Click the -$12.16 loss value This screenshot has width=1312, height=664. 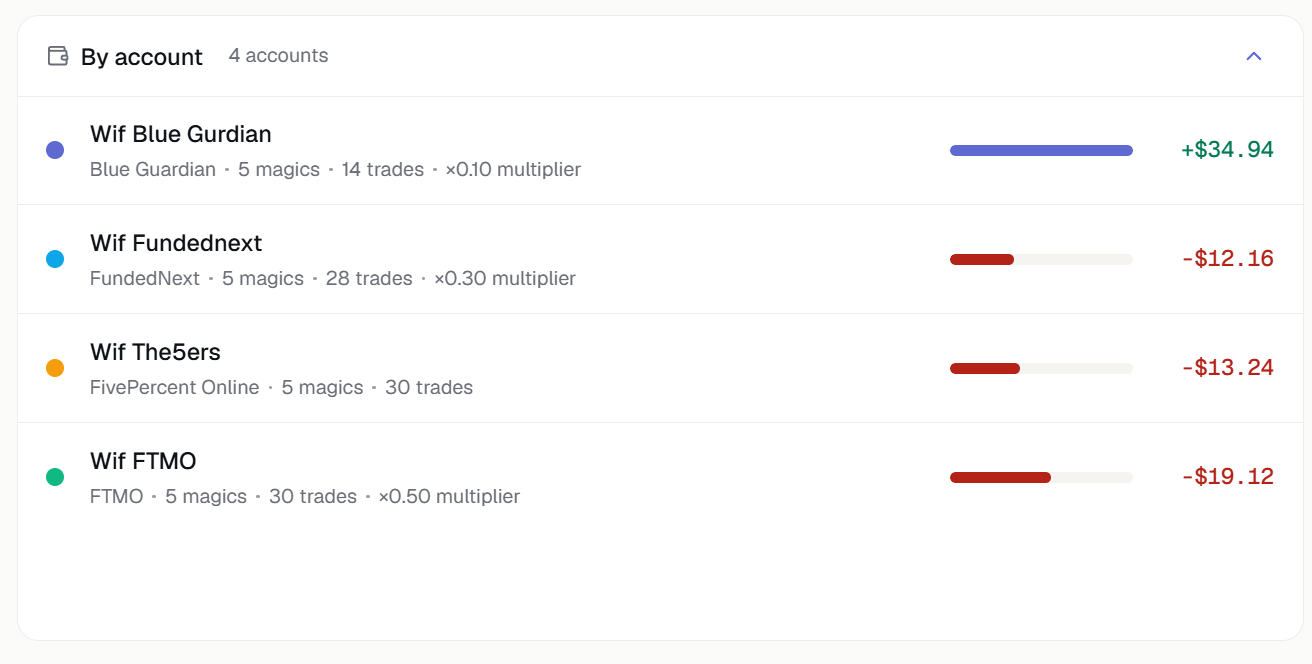click(x=1227, y=259)
